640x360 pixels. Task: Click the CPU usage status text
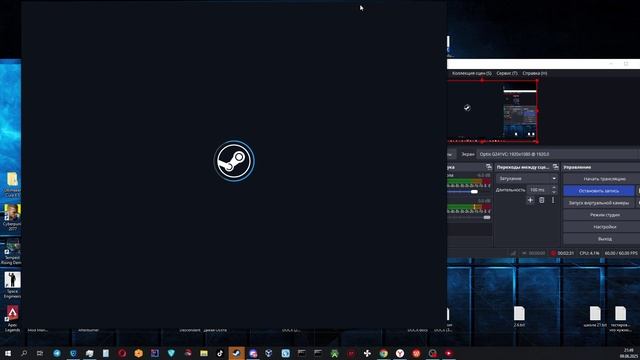589,253
